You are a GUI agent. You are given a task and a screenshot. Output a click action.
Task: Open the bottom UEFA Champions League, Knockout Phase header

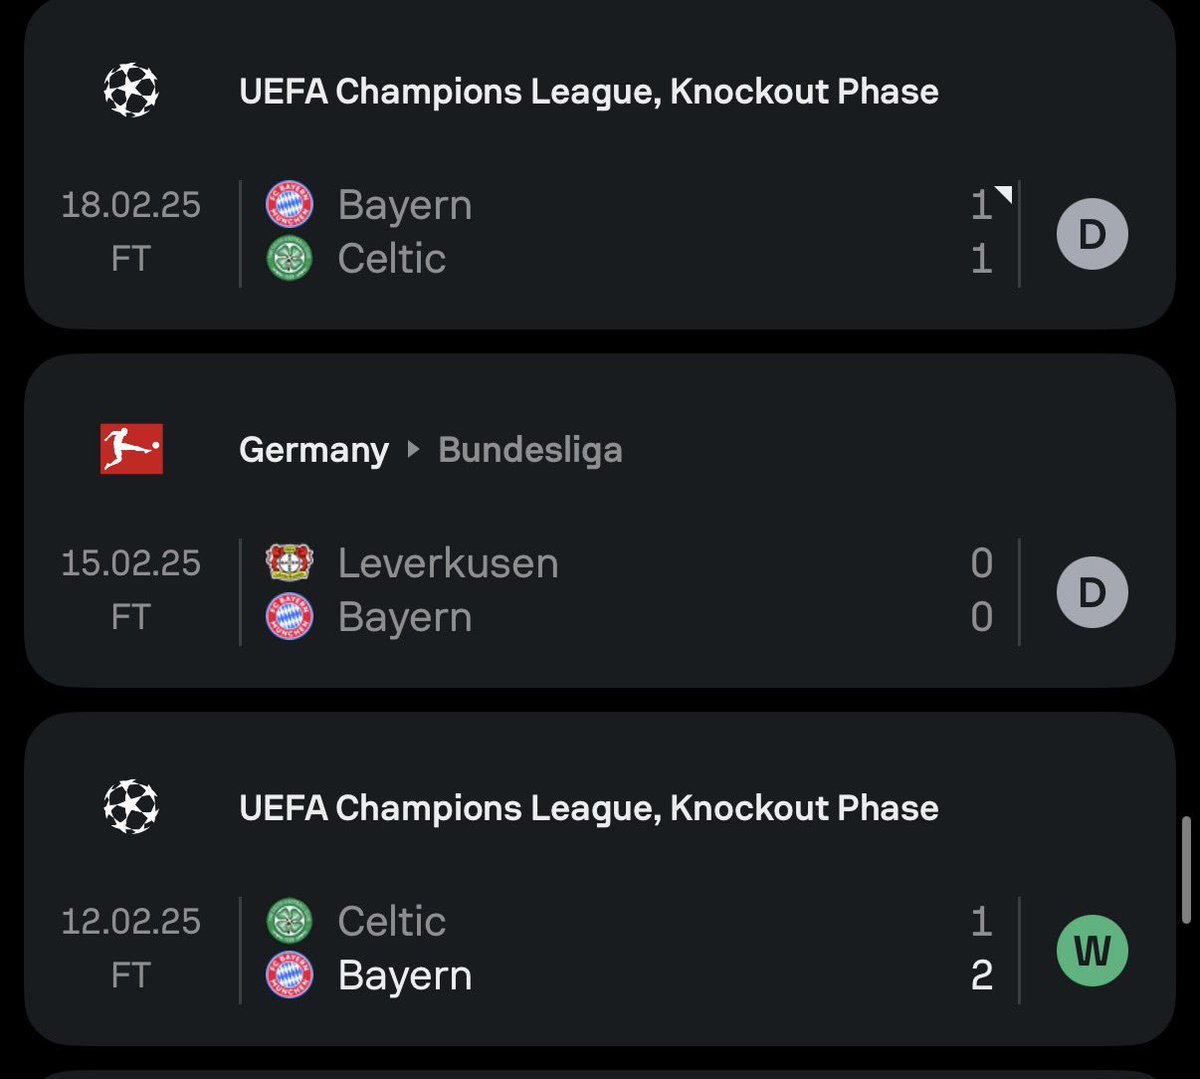pos(589,807)
